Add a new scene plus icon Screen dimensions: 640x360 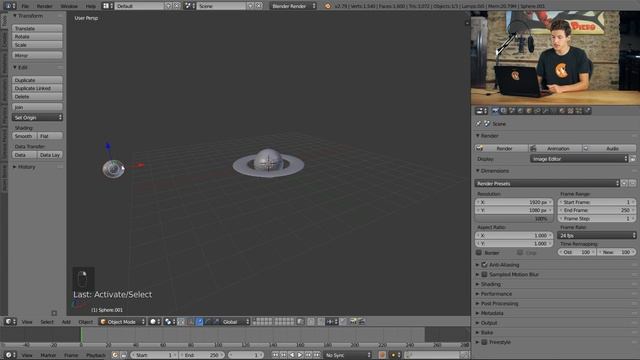250,6
